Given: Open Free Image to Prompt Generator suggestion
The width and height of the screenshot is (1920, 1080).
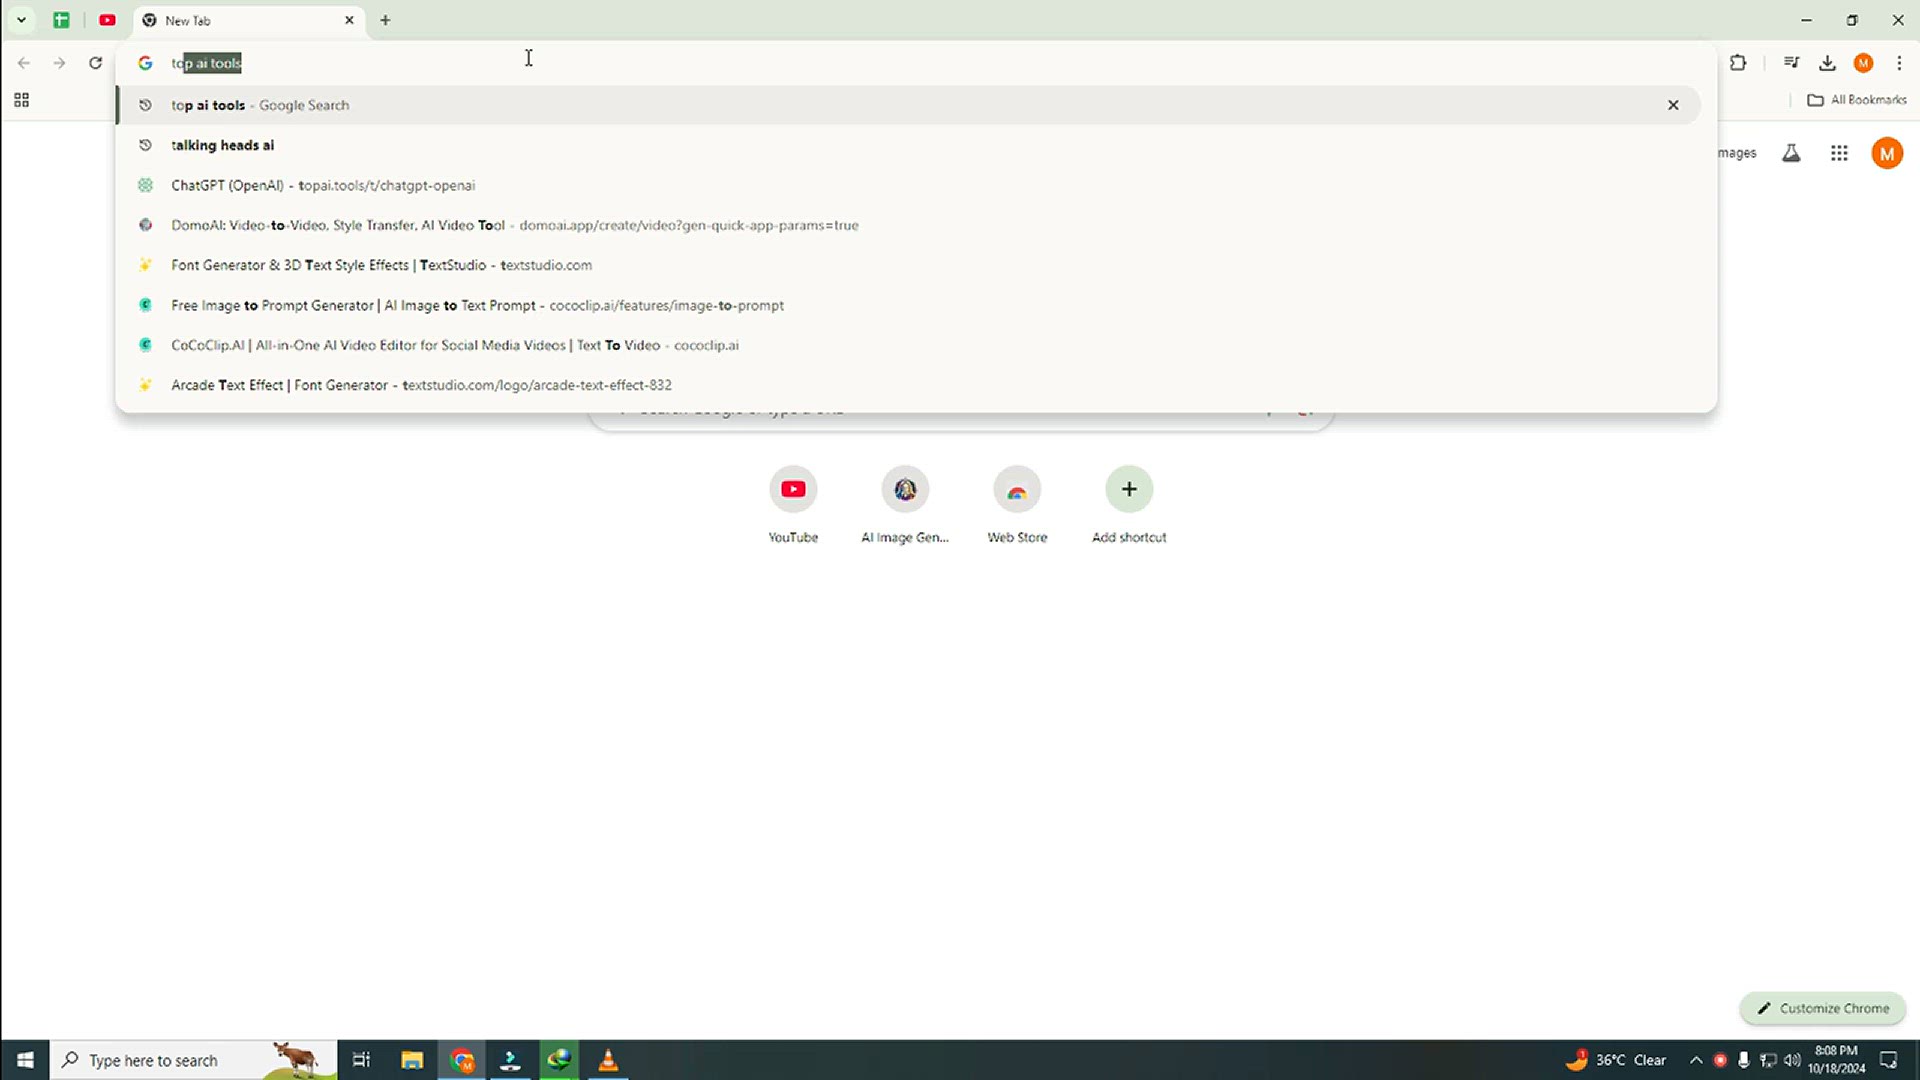Looking at the screenshot, I should pyautogui.click(x=908, y=305).
